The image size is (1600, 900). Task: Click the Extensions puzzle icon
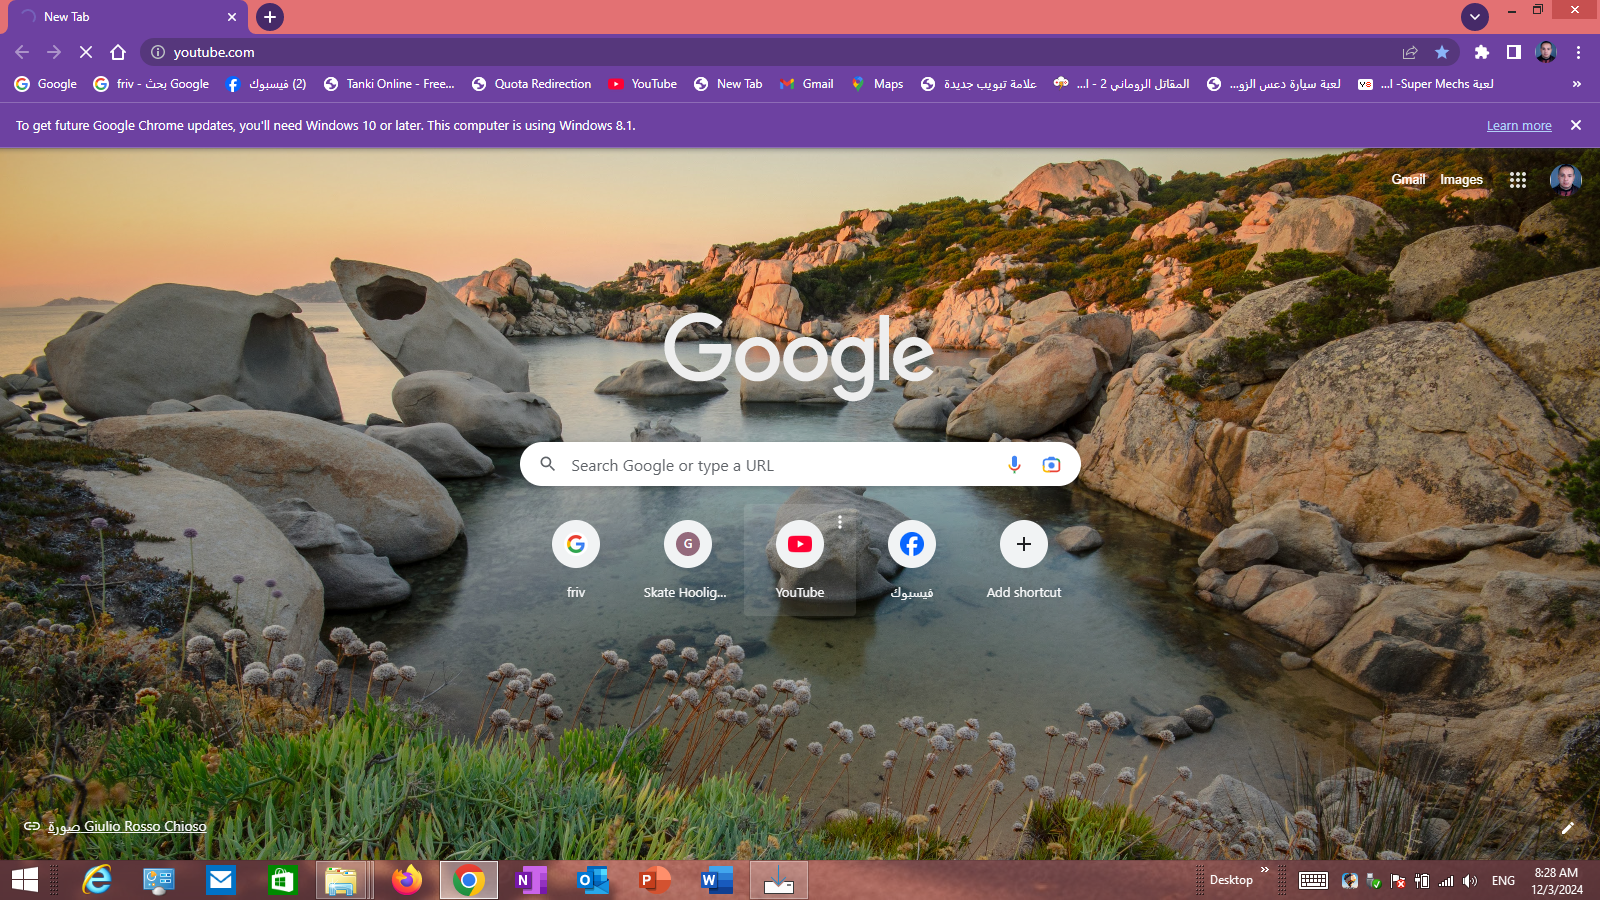click(x=1481, y=52)
